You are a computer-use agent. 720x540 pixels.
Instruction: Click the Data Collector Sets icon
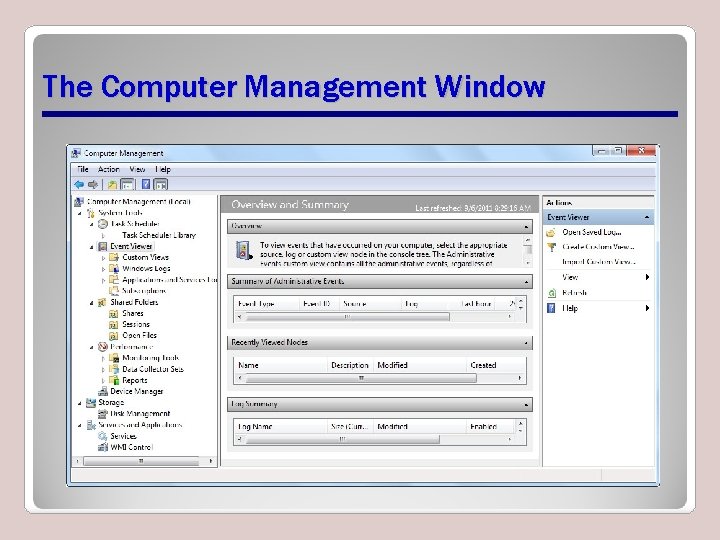pyautogui.click(x=114, y=369)
